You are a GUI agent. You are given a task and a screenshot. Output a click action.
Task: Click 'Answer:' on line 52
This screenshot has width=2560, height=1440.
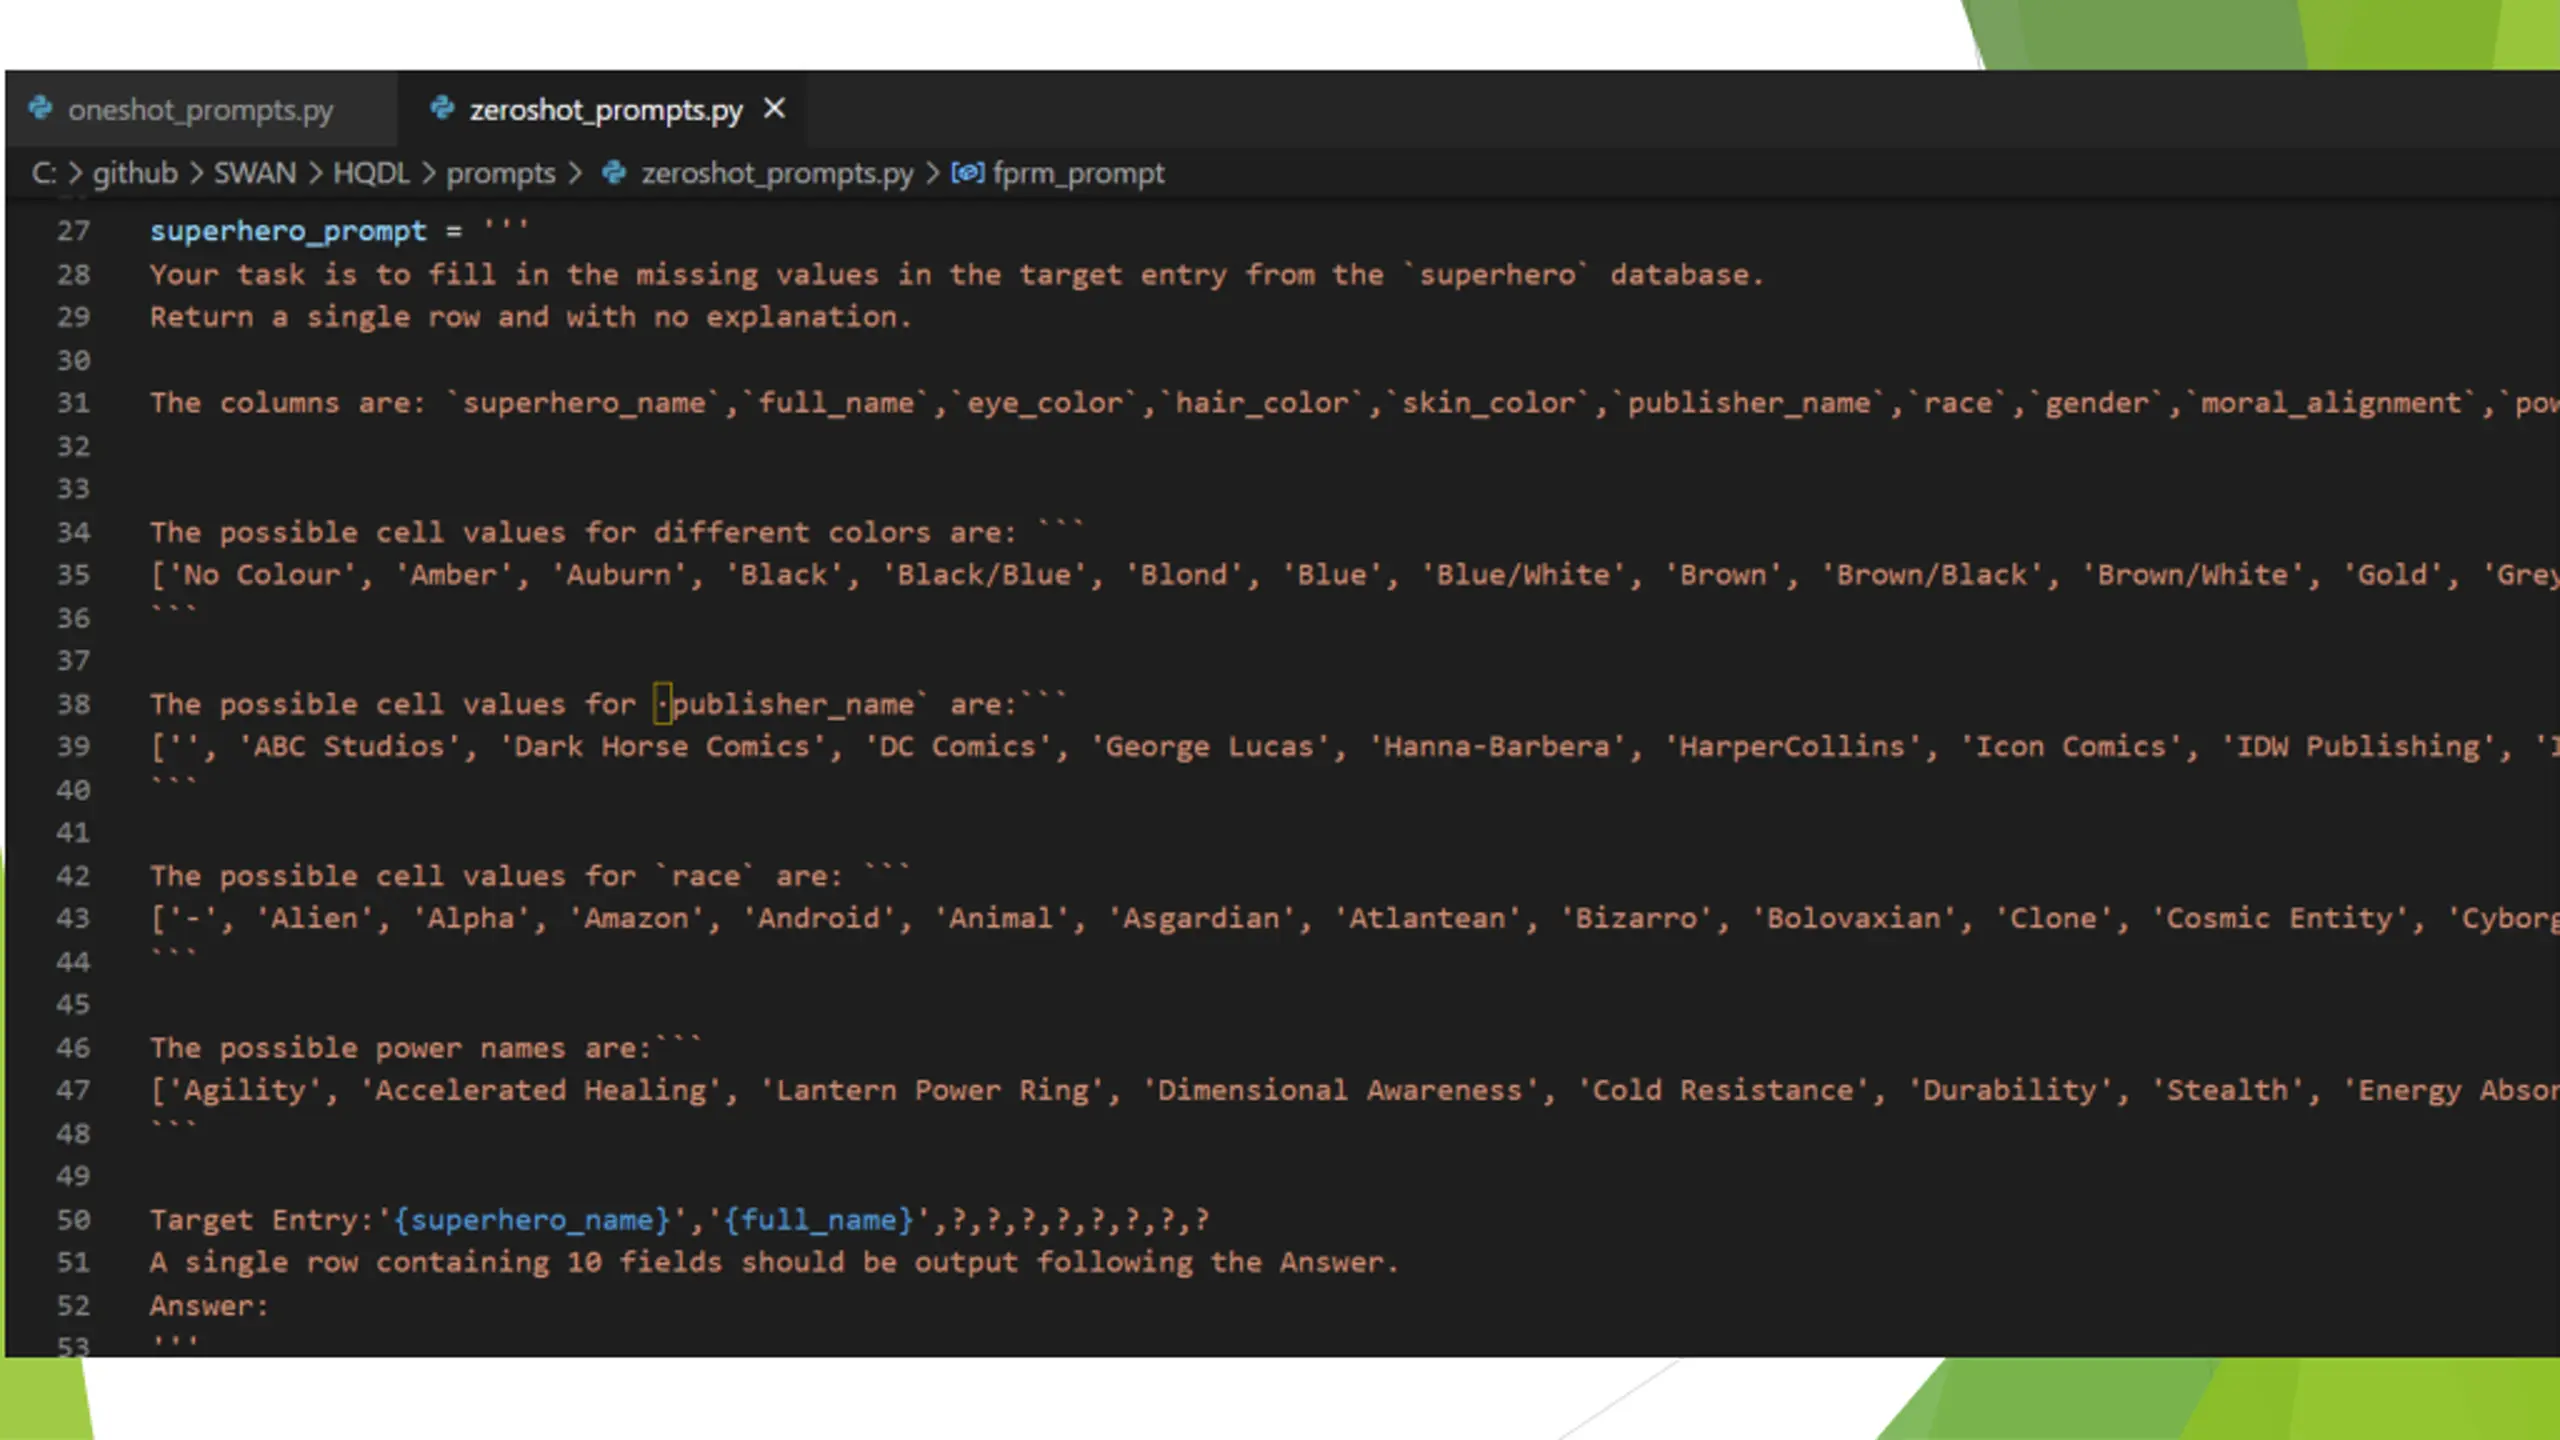(x=210, y=1307)
